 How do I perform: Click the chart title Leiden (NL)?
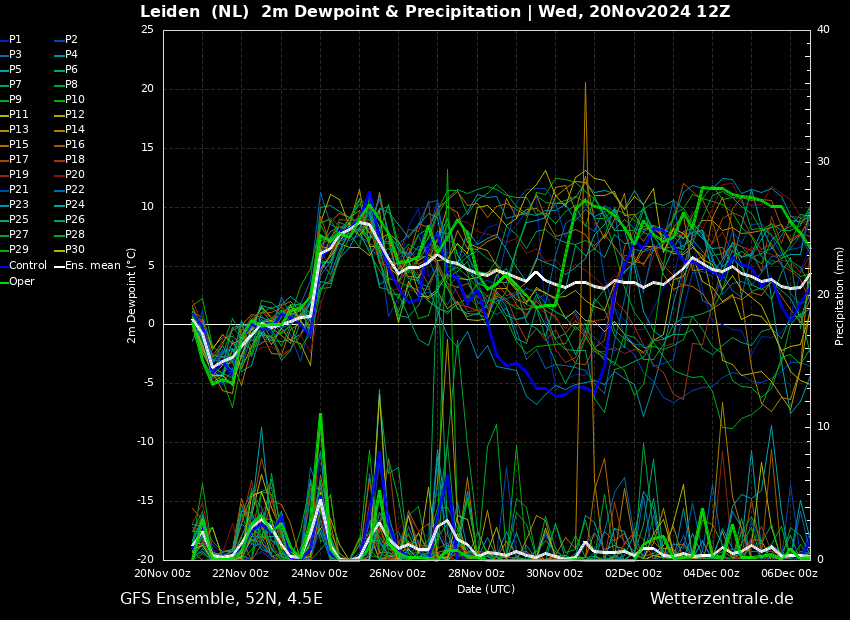coord(195,11)
